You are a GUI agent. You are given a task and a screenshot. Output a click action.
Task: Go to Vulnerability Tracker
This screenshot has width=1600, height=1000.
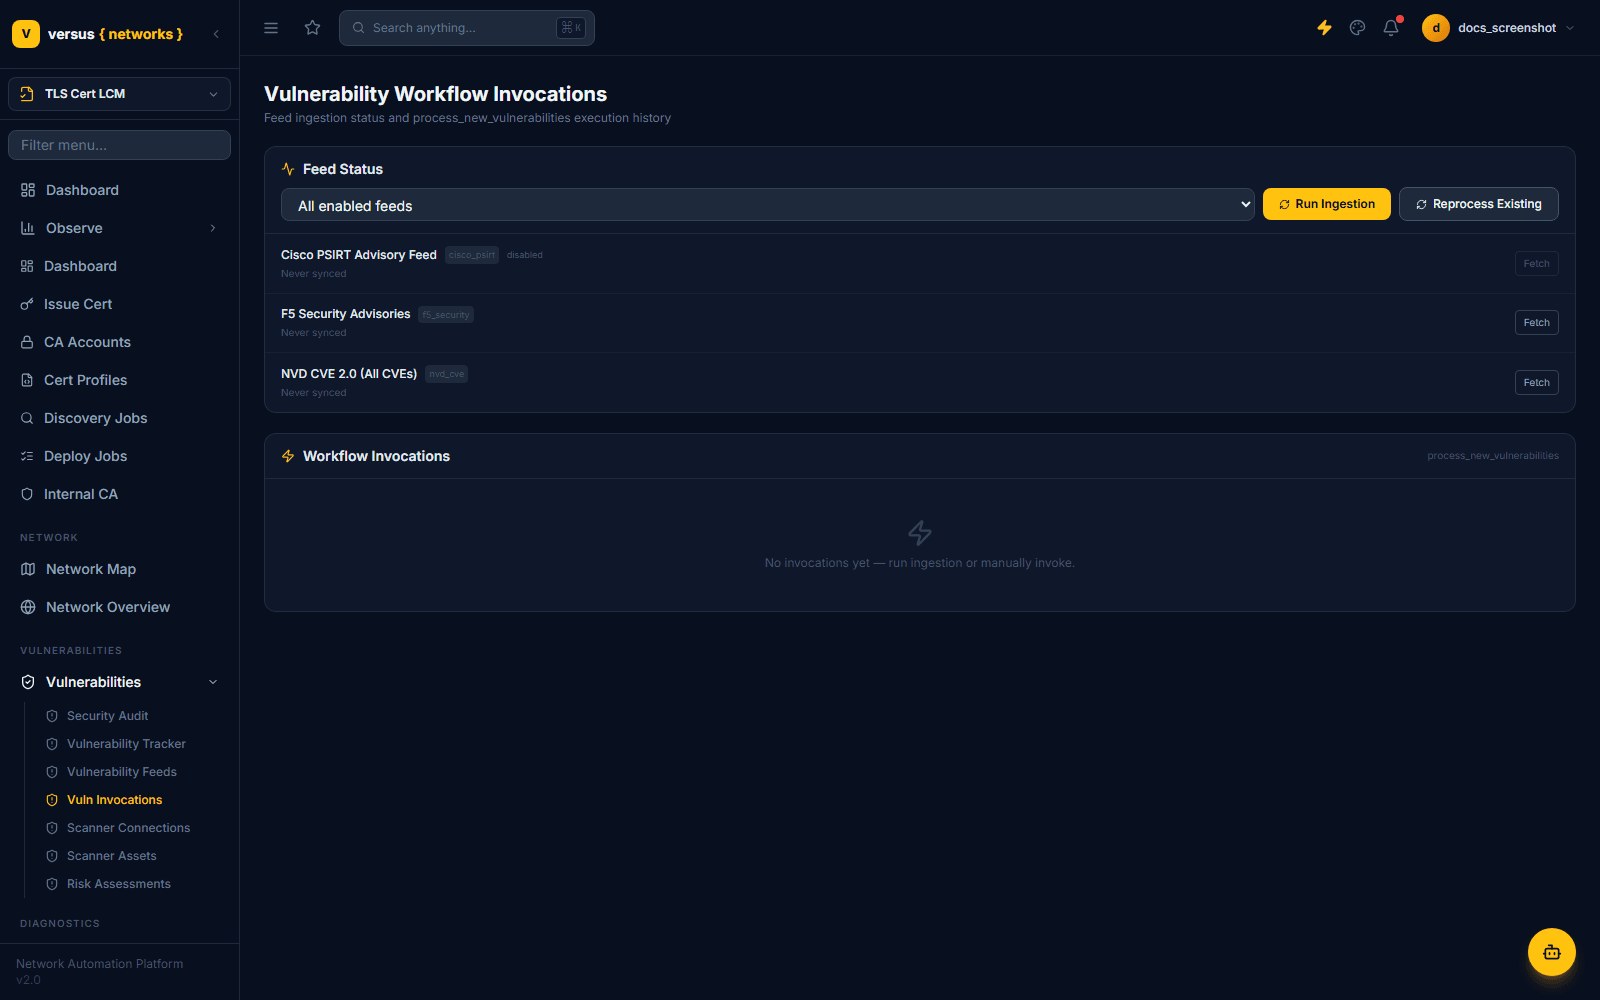(126, 744)
